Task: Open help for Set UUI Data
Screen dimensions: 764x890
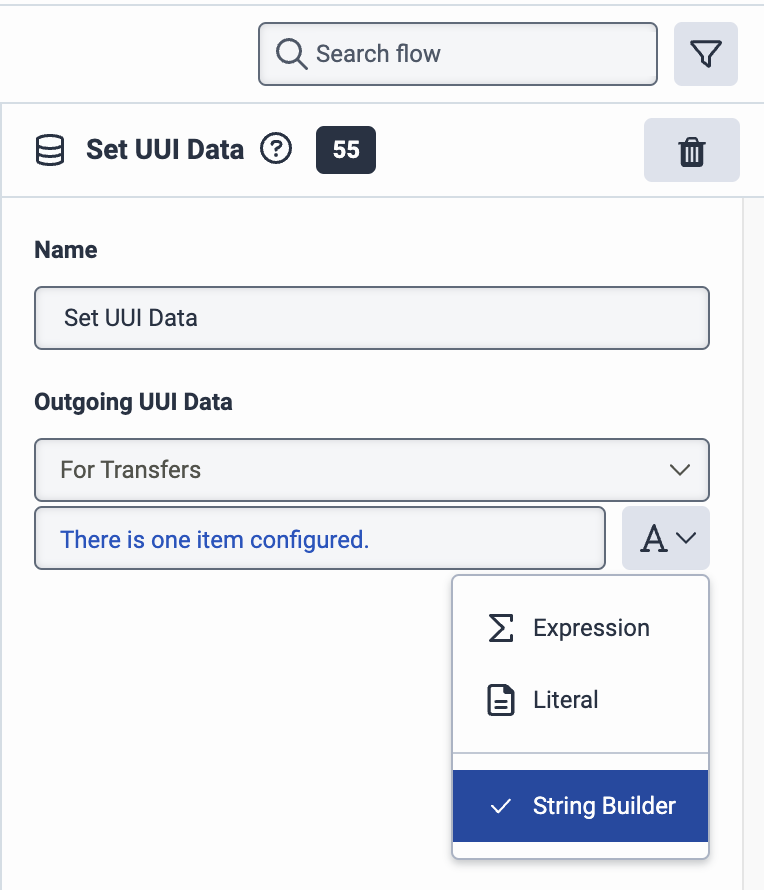Action: click(276, 150)
